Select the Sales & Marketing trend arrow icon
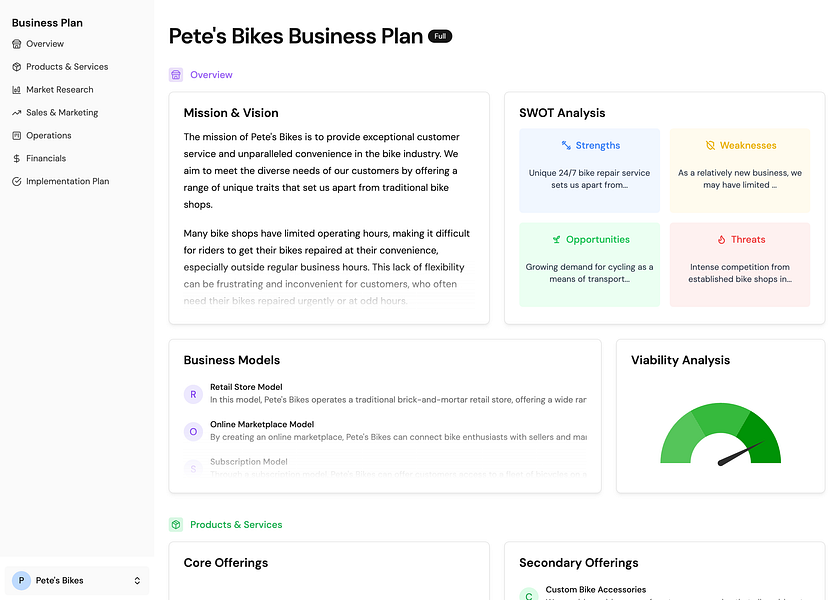 15,112
